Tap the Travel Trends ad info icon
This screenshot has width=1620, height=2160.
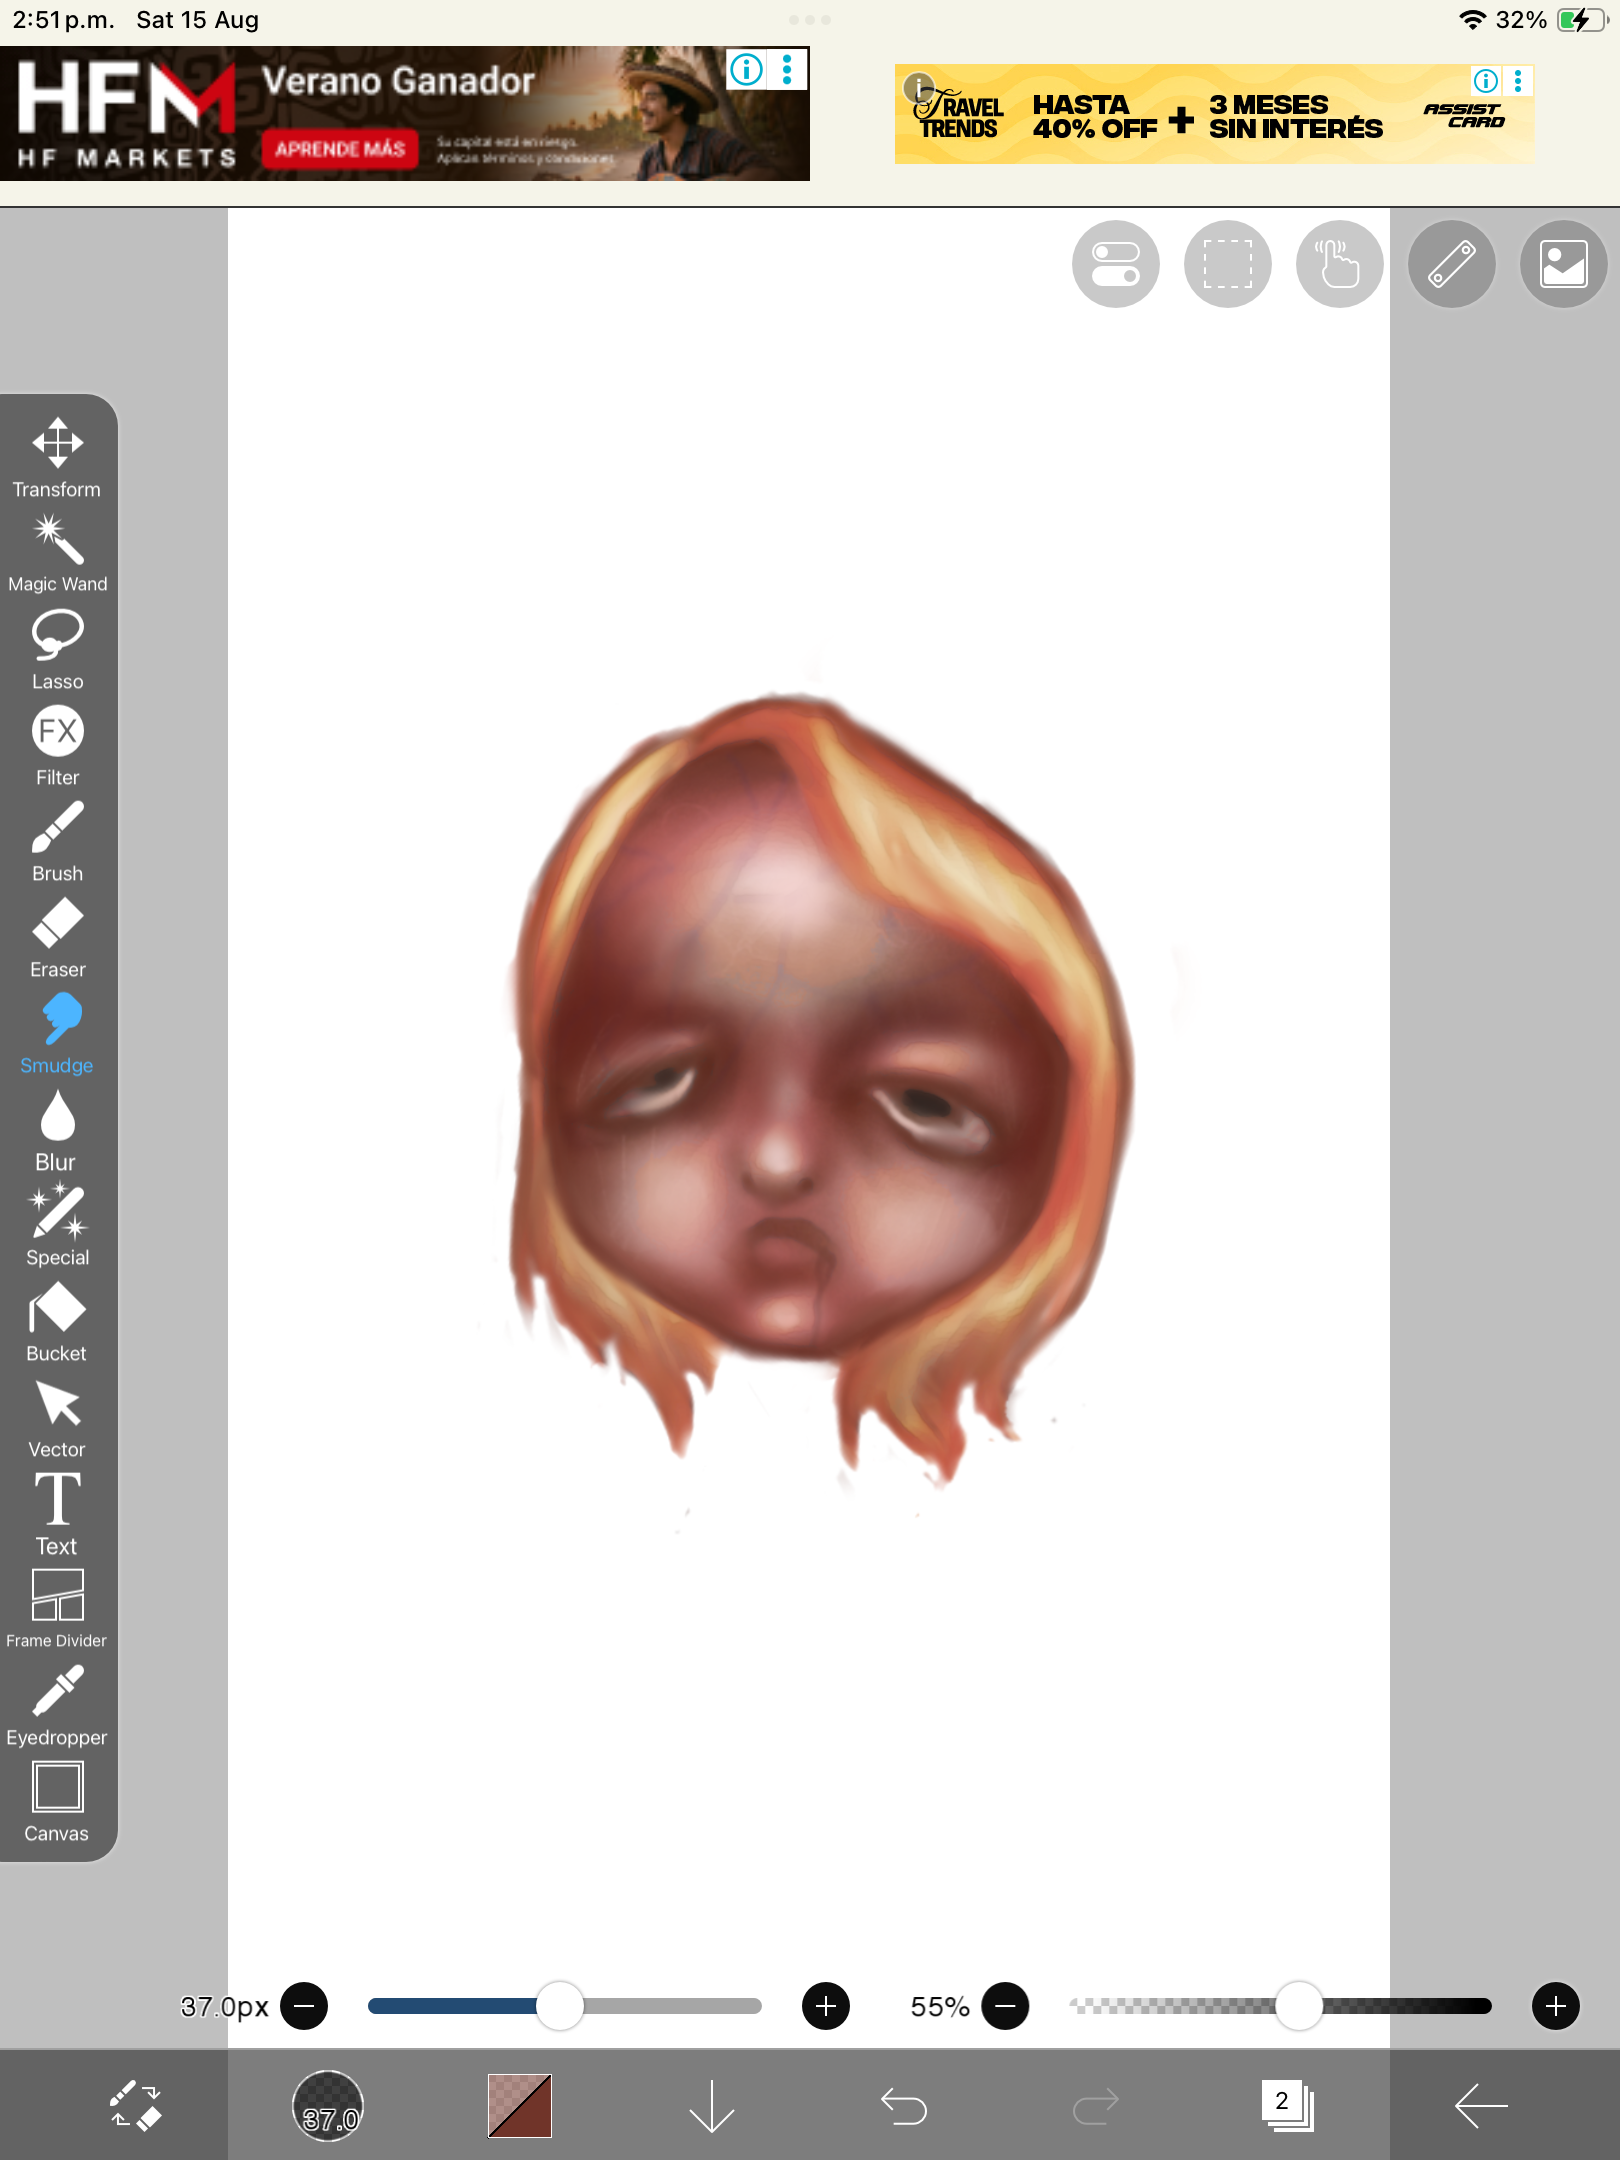1486,80
